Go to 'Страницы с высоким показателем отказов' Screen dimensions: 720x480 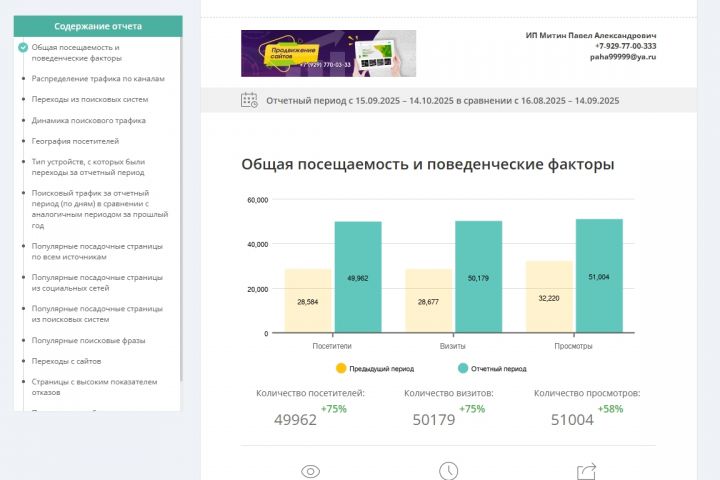94,387
